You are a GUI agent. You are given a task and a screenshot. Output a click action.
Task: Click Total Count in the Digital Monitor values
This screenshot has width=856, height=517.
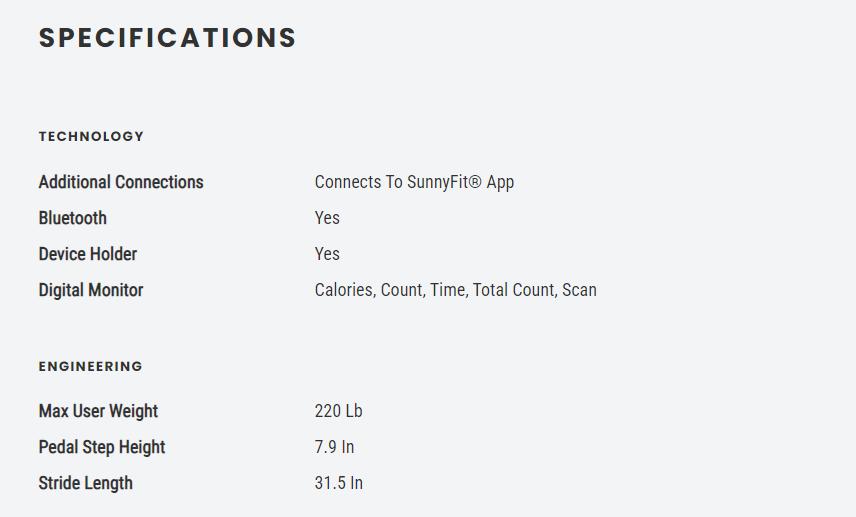[513, 290]
